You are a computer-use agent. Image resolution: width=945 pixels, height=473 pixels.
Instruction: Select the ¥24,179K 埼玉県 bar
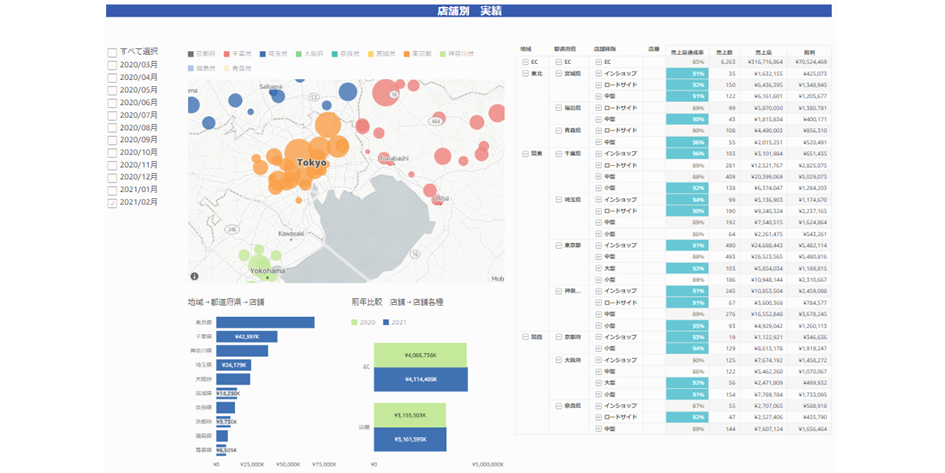coord(234,365)
